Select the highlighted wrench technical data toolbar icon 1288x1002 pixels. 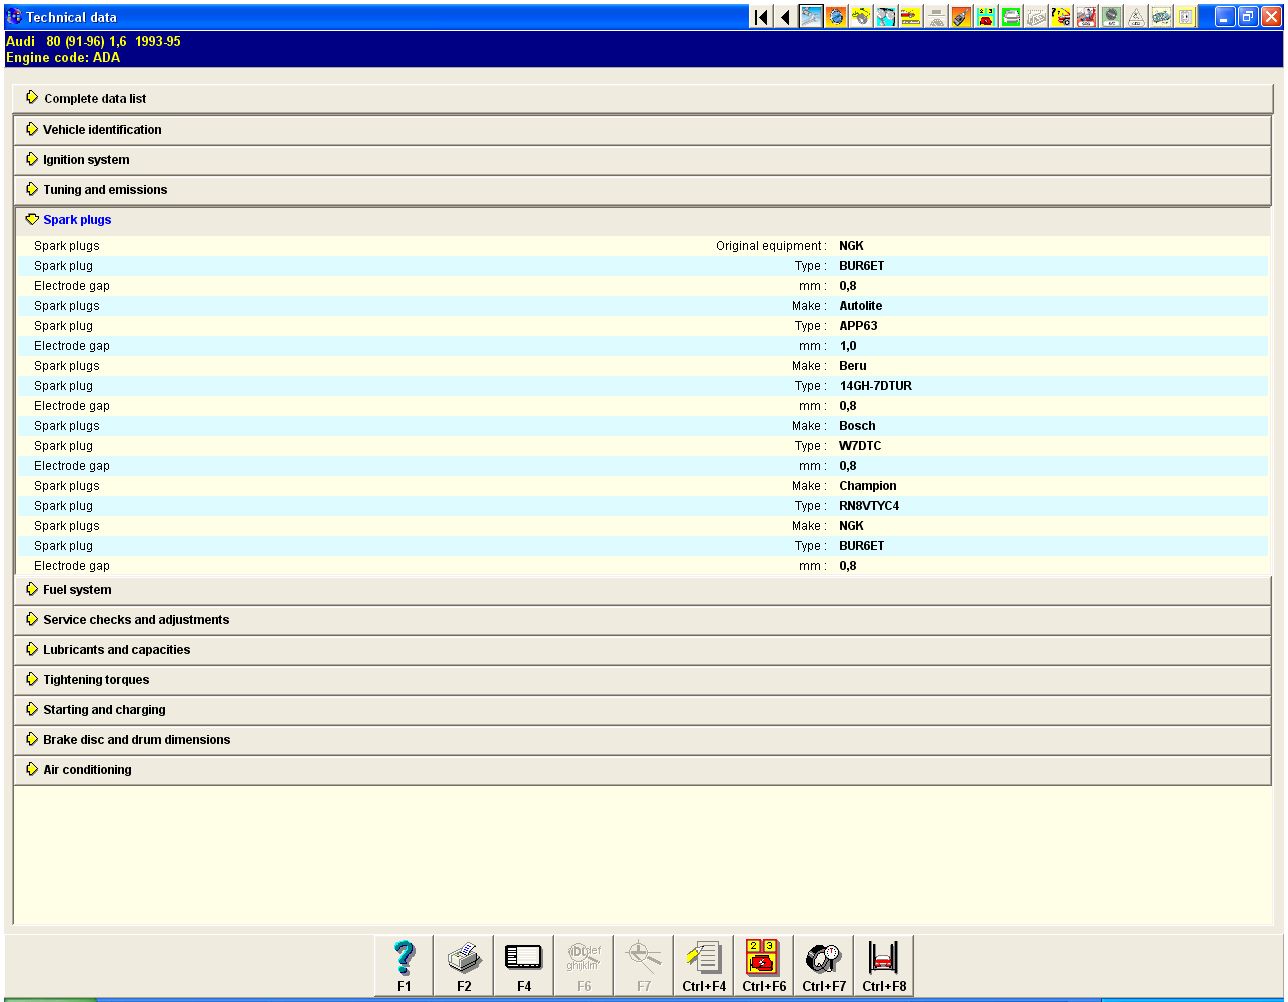point(811,17)
